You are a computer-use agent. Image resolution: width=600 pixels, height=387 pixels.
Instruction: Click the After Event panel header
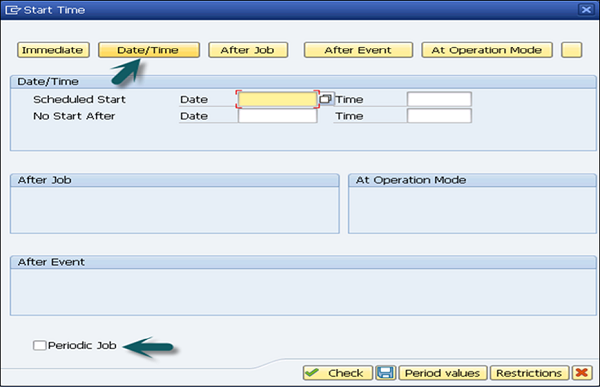303,262
